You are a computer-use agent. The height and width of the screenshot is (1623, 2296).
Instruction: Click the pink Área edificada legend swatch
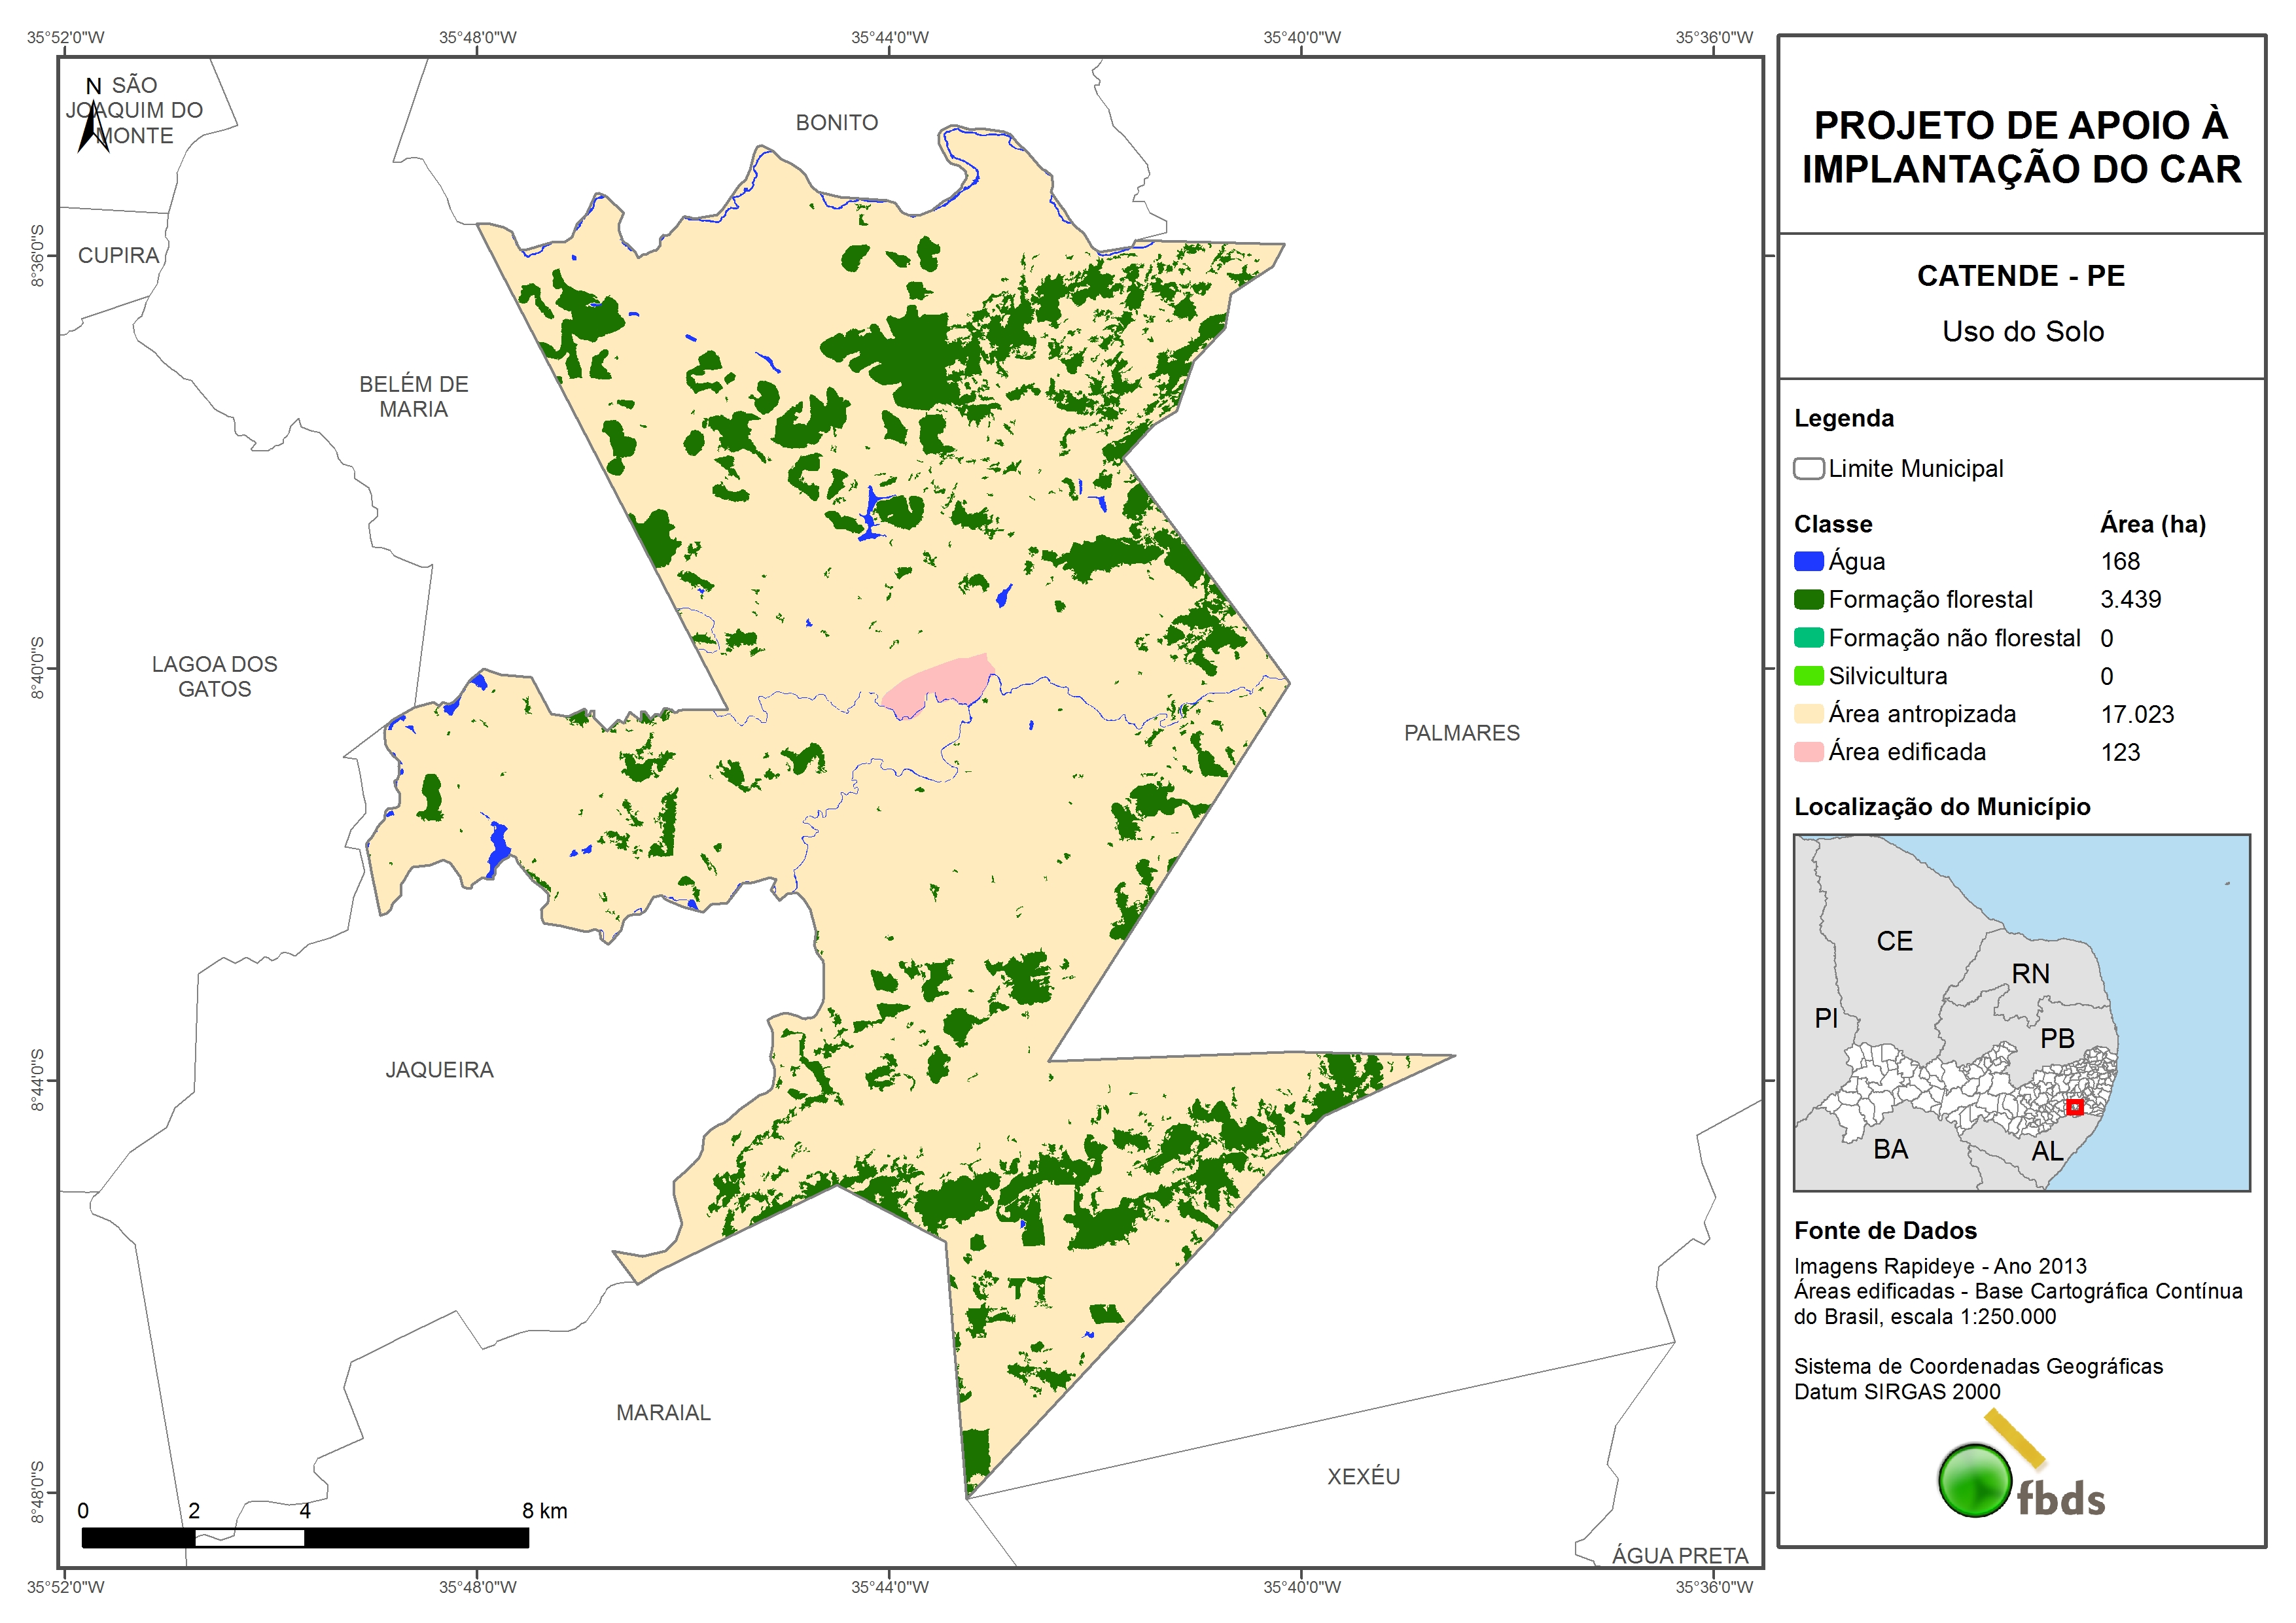1808,752
